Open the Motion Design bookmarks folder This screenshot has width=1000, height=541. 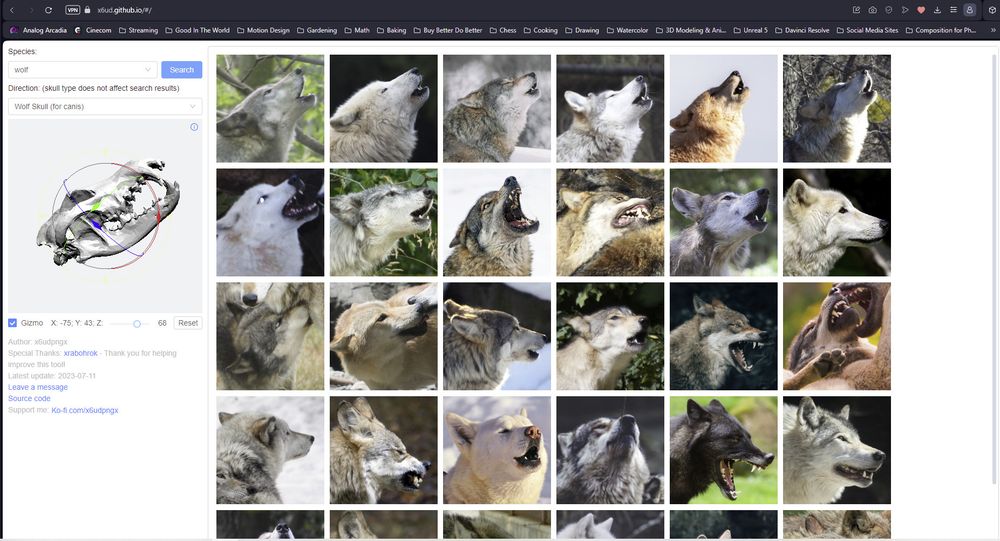pyautogui.click(x=263, y=30)
